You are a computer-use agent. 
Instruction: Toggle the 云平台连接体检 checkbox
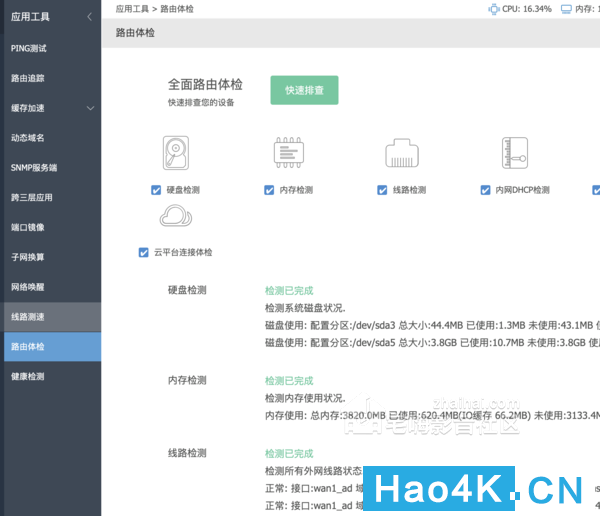coord(143,252)
